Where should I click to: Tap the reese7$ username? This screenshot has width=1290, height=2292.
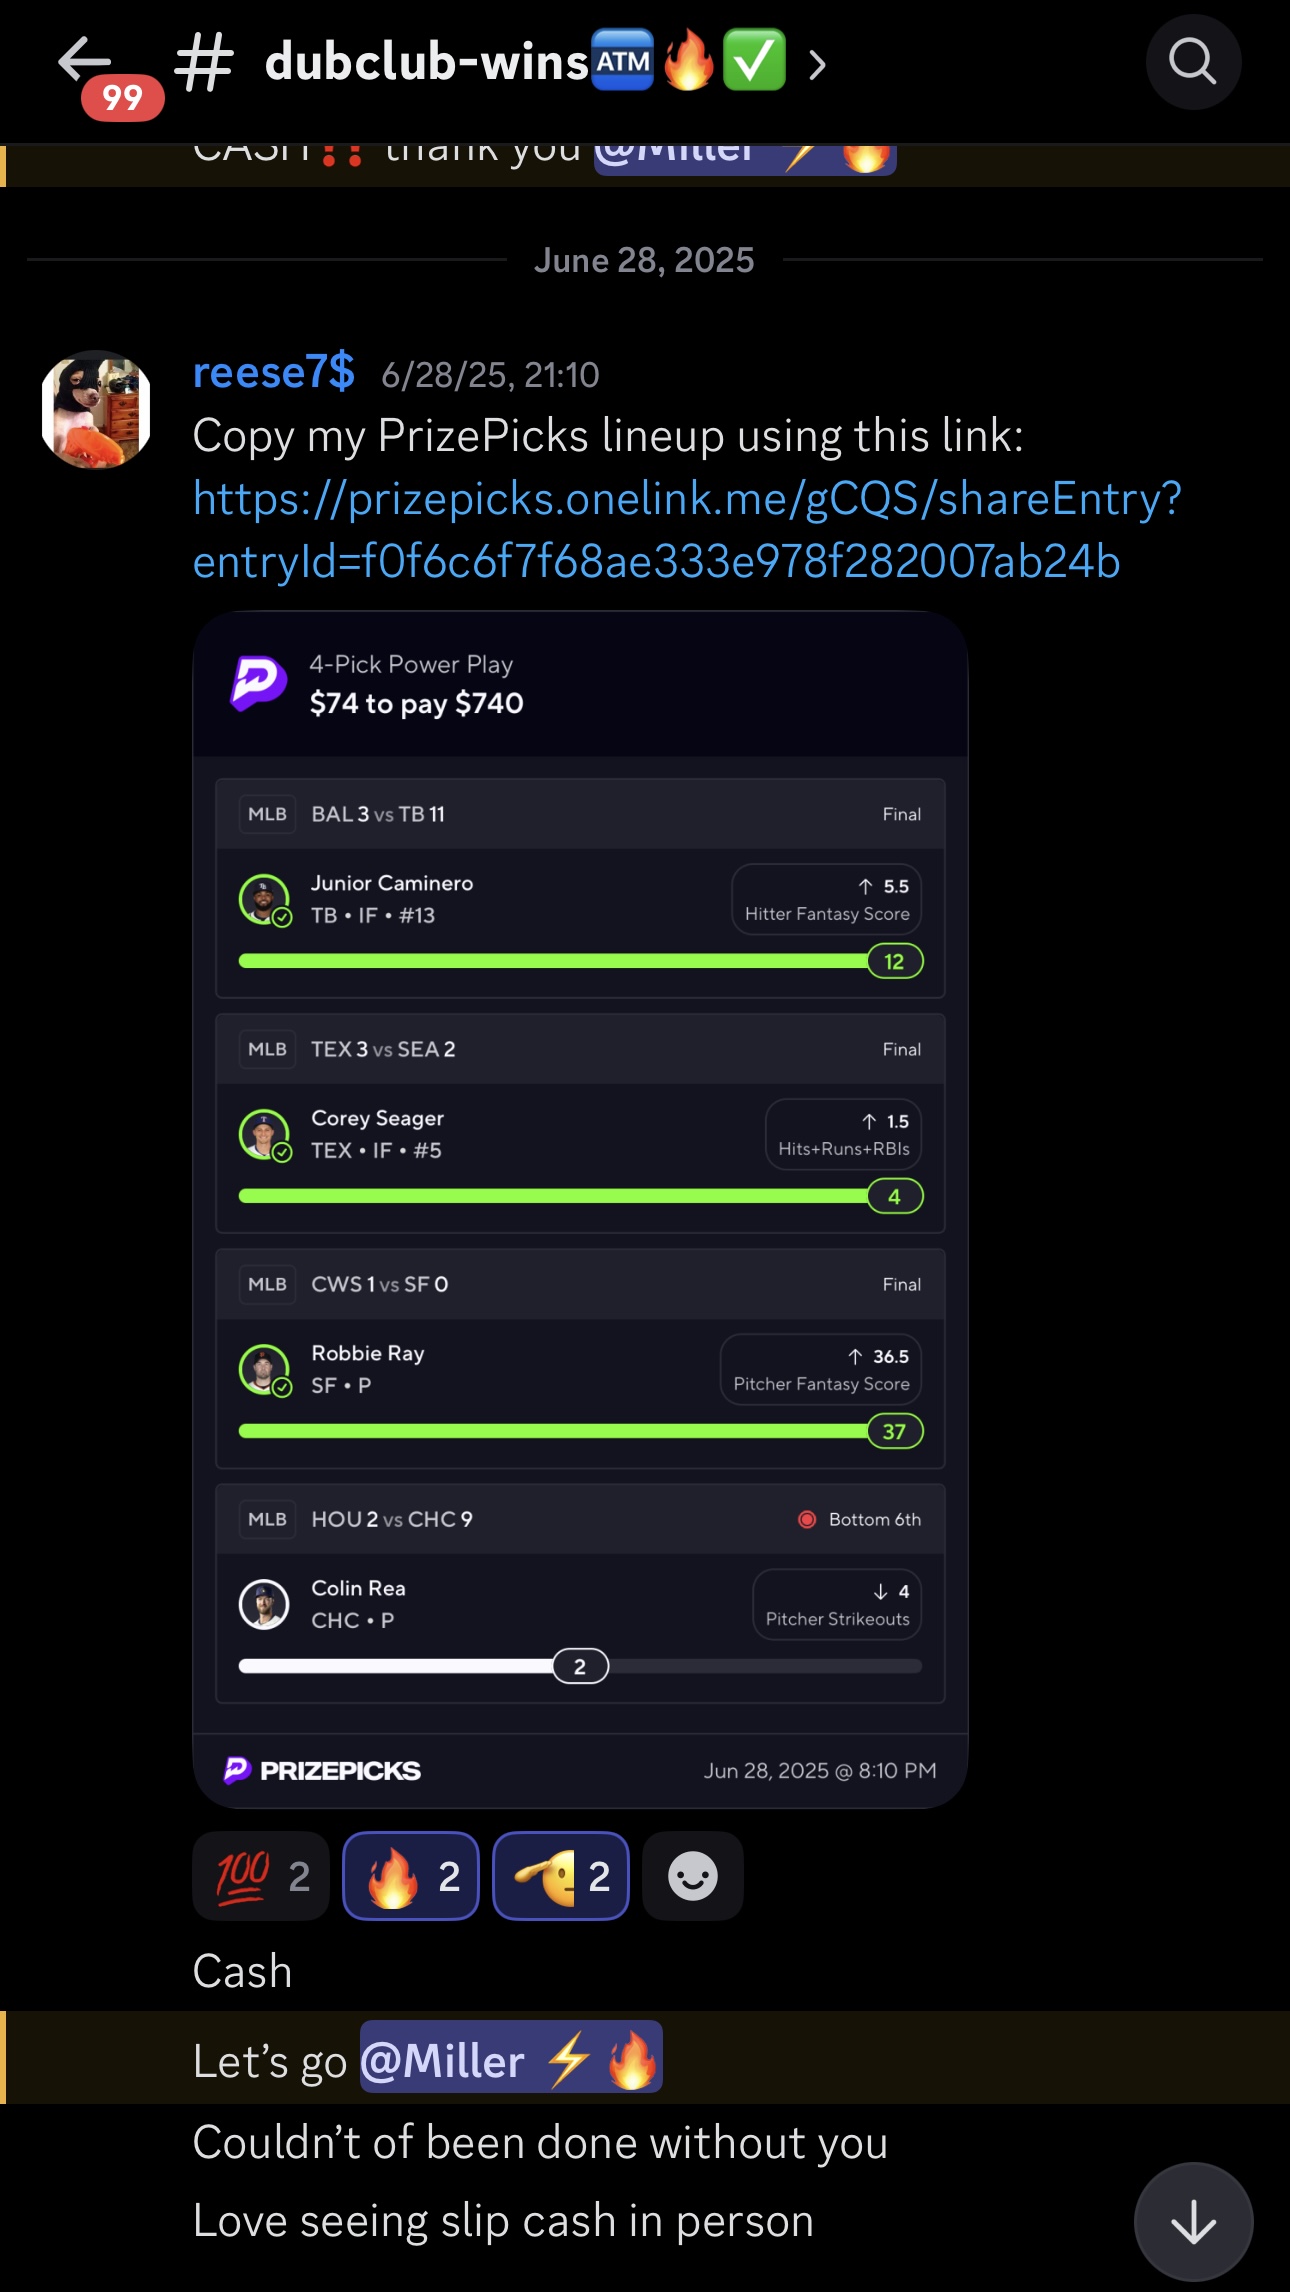click(273, 372)
